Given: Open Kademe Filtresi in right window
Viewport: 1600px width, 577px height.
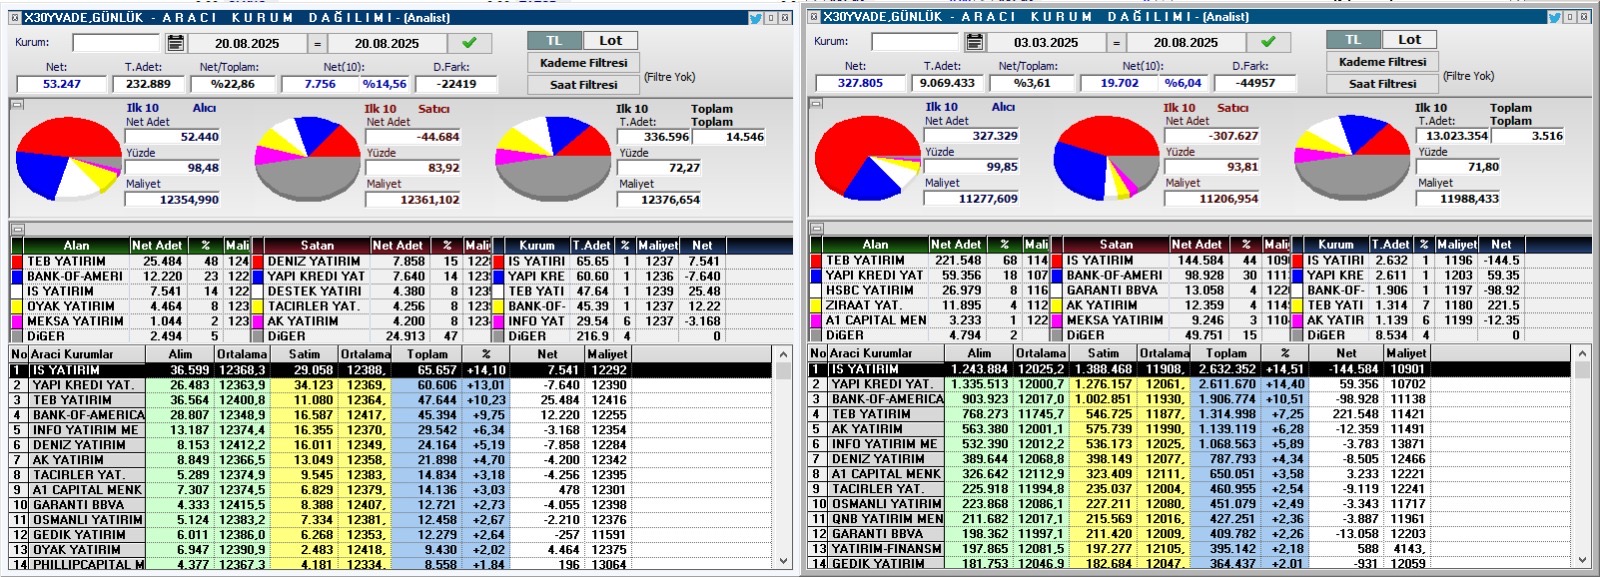Looking at the screenshot, I should [x=1382, y=61].
